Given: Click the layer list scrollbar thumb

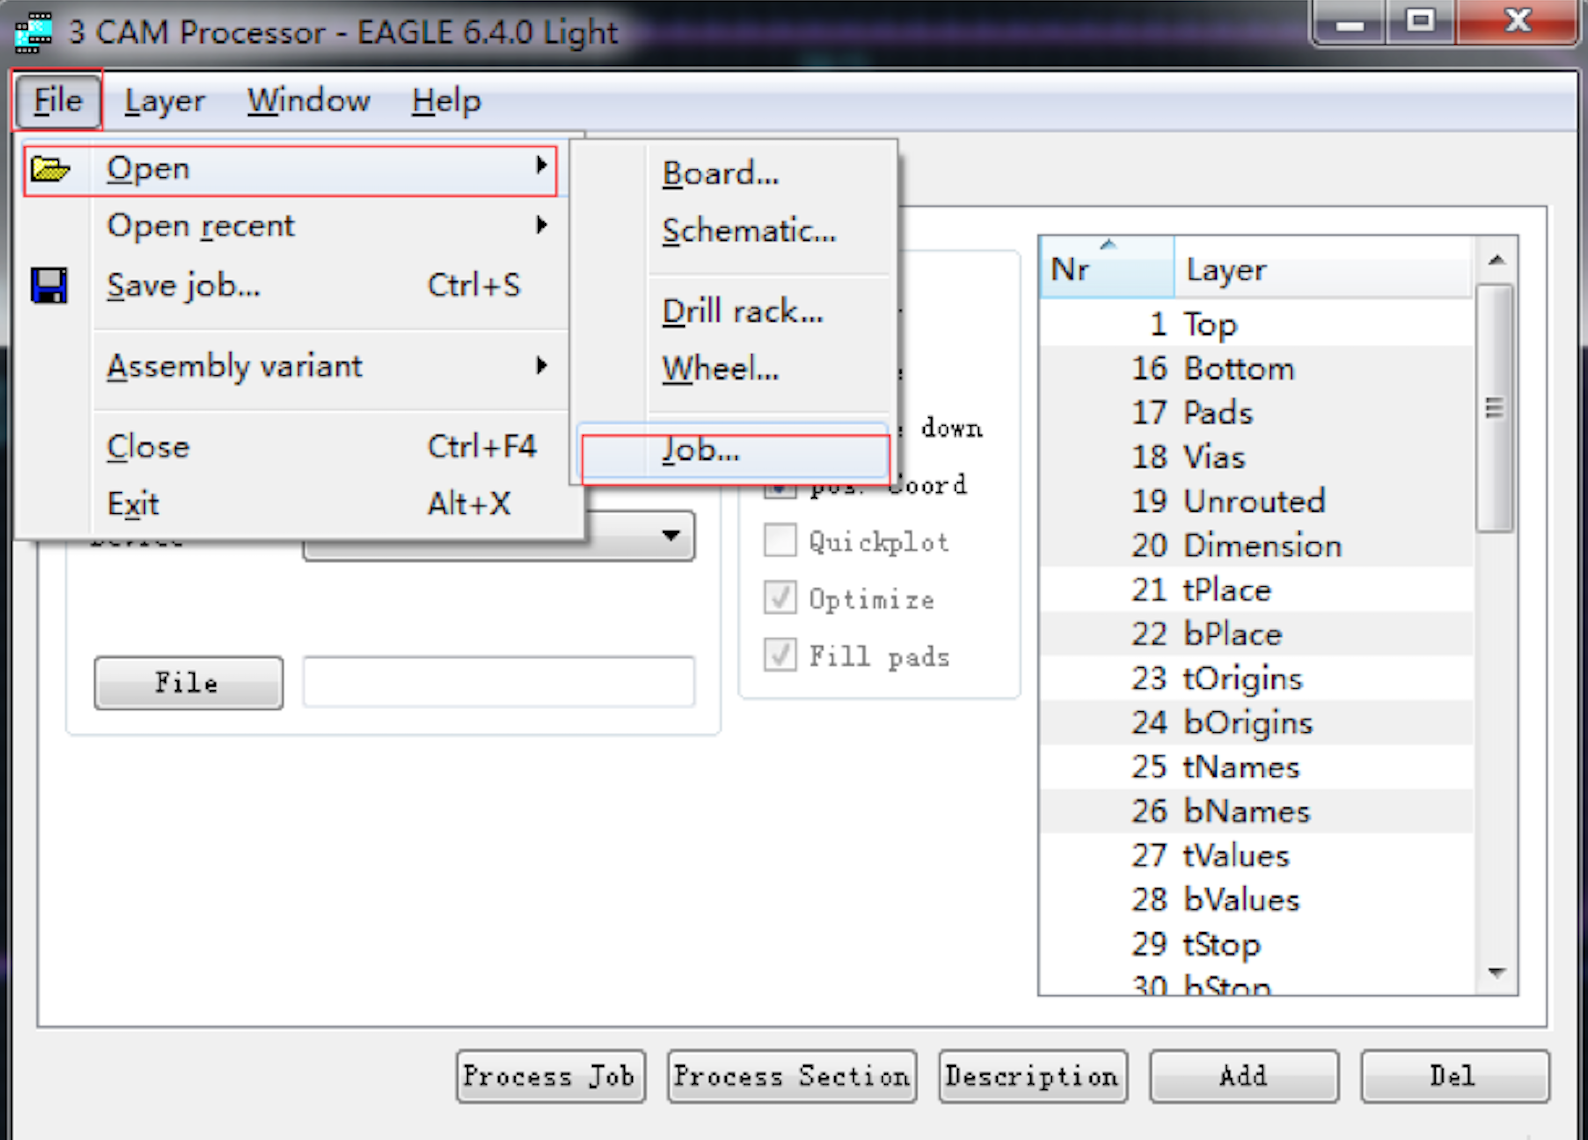Looking at the screenshot, I should pos(1495,408).
